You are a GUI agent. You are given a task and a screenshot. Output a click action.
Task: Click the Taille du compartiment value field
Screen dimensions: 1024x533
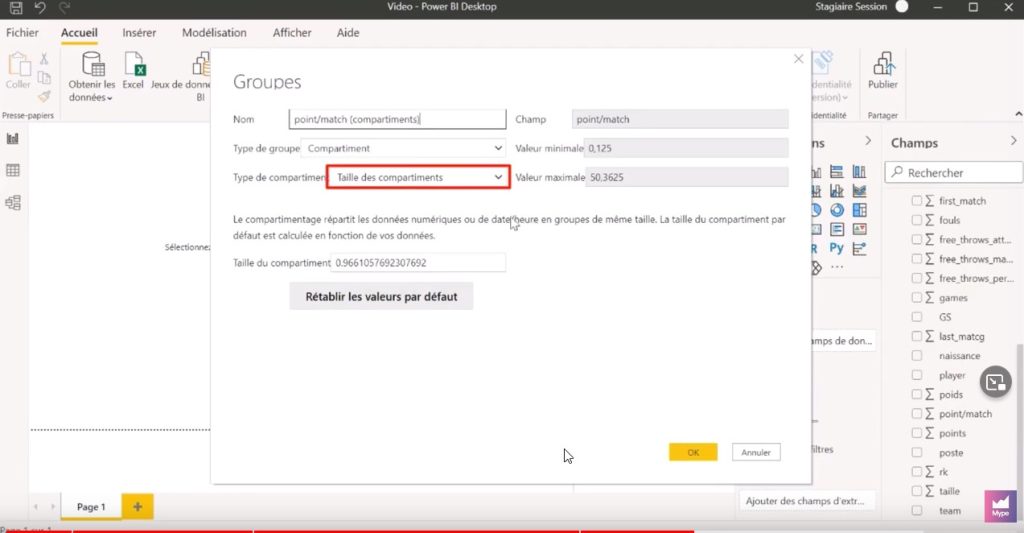click(x=418, y=263)
